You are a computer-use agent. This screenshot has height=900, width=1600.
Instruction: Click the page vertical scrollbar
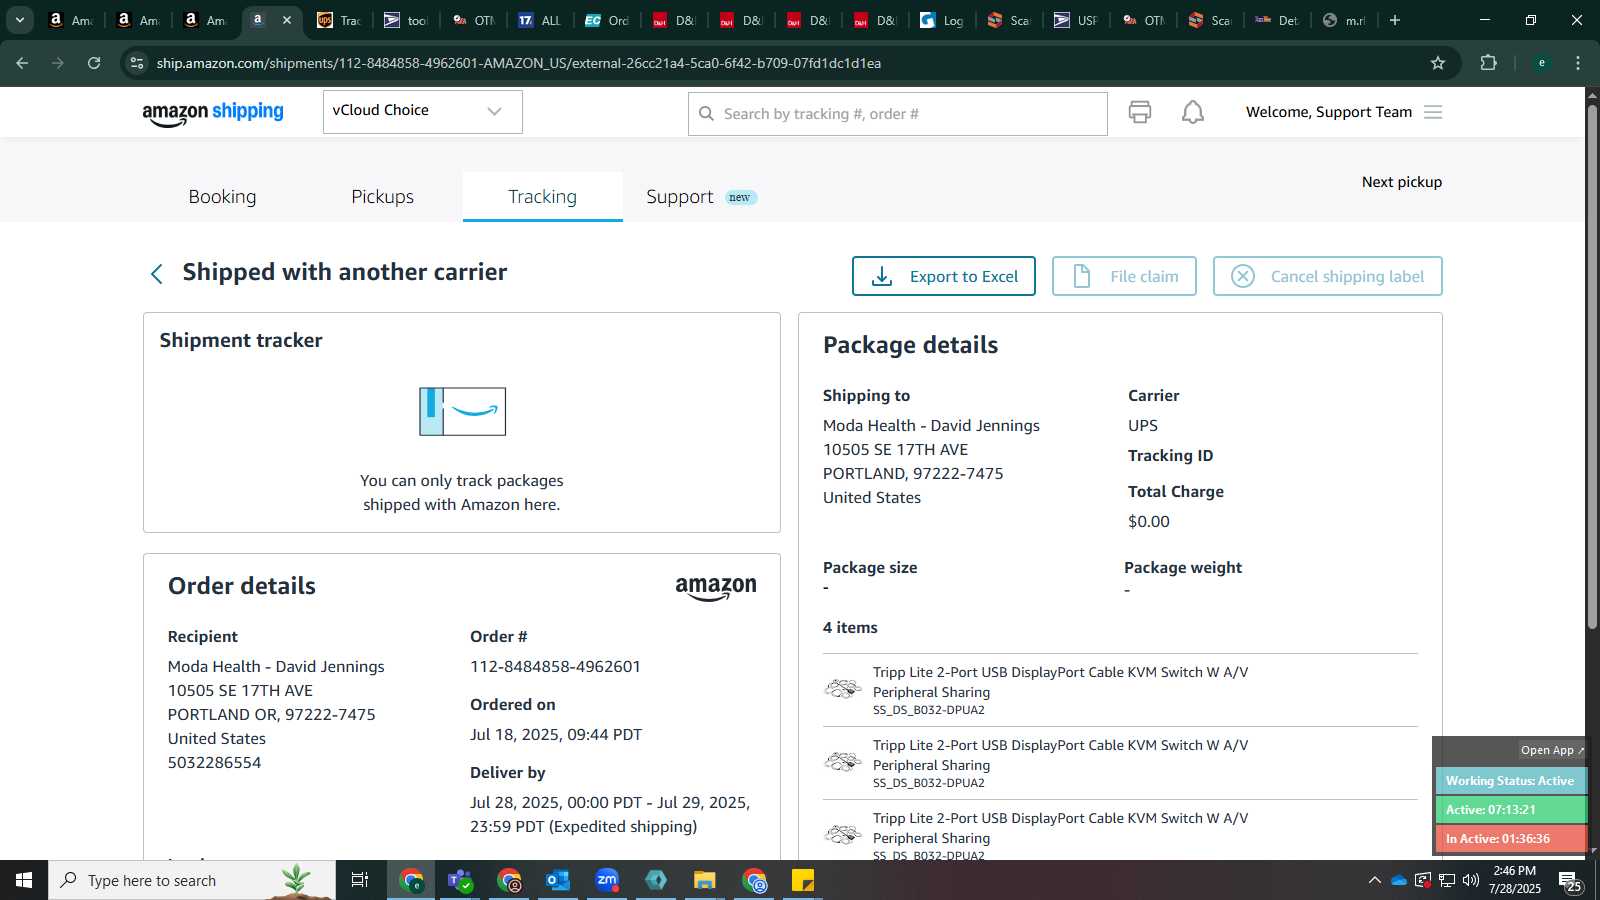[1592, 366]
